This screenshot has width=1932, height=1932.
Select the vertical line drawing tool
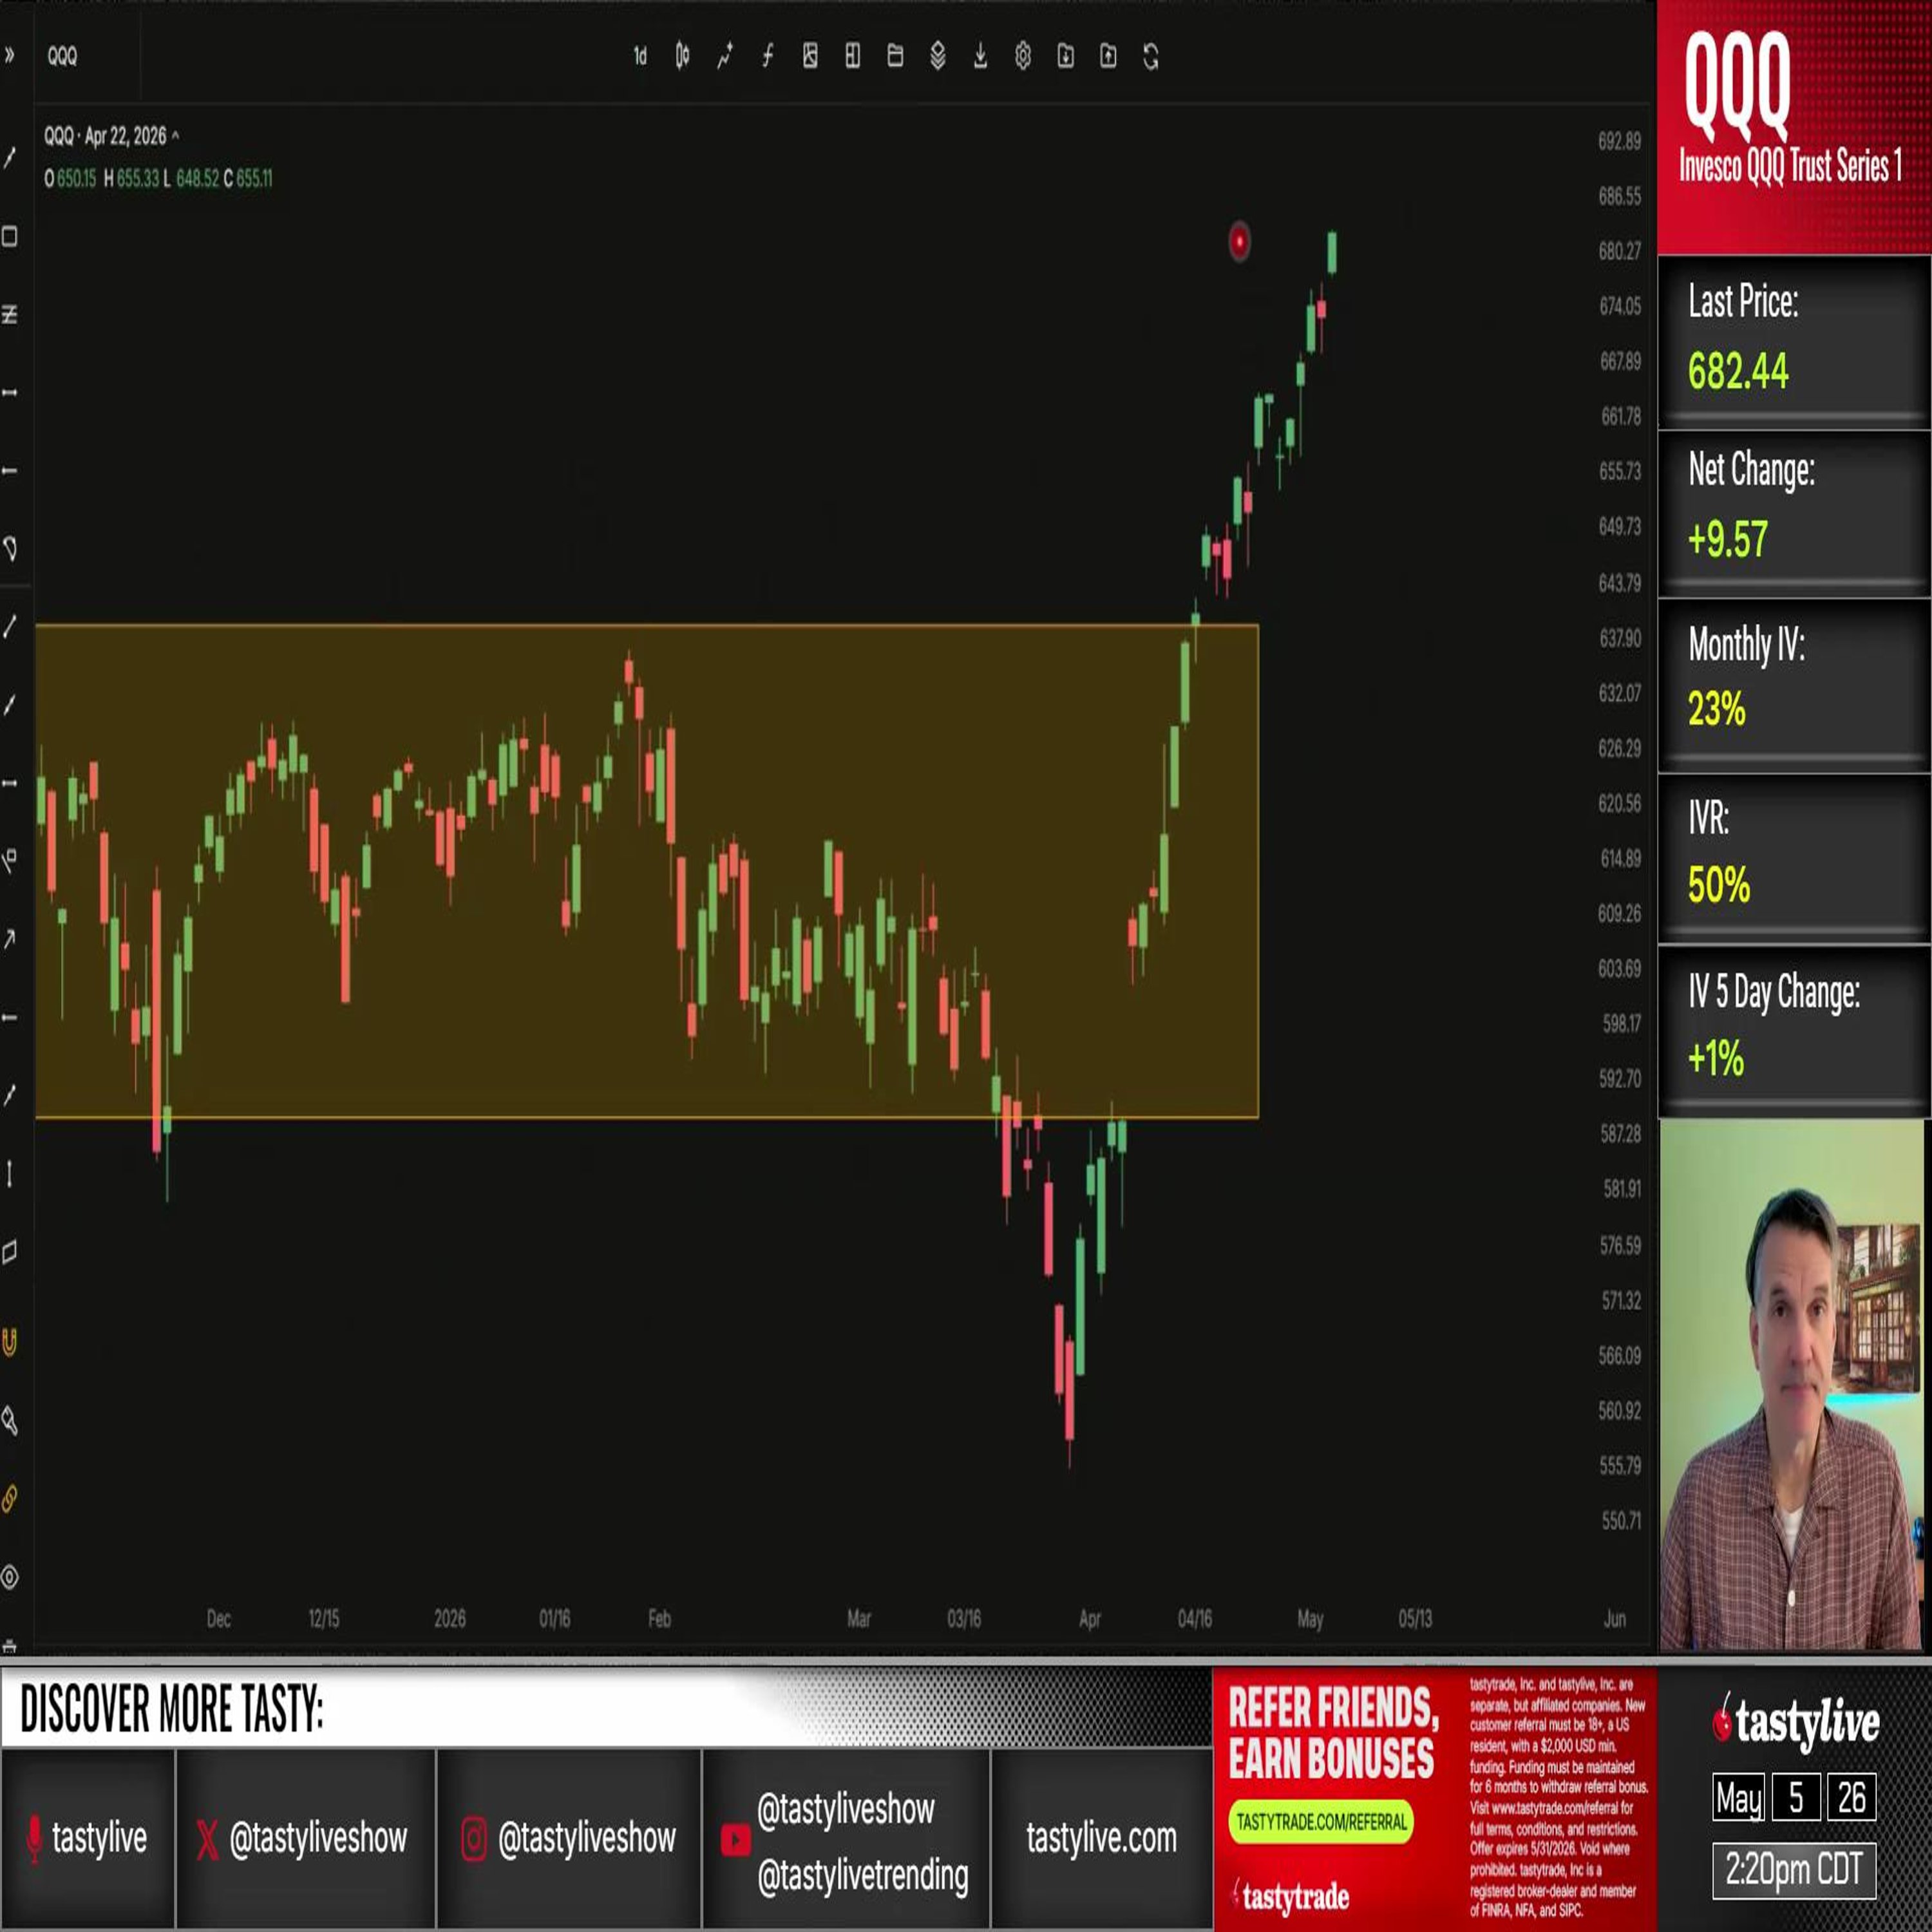pos(10,1173)
